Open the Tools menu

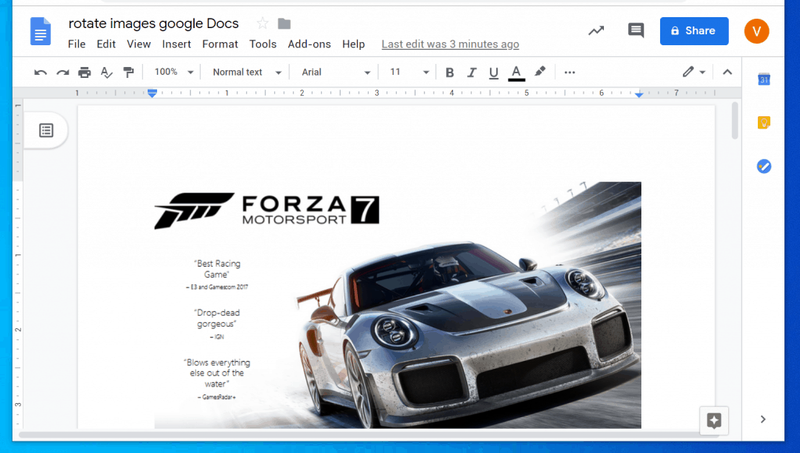[263, 44]
